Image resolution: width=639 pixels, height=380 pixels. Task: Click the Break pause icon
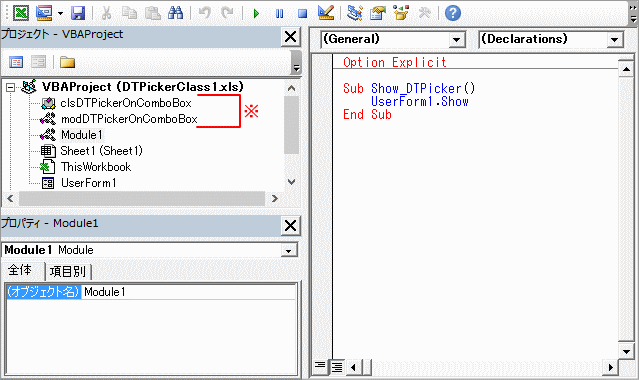tap(279, 13)
